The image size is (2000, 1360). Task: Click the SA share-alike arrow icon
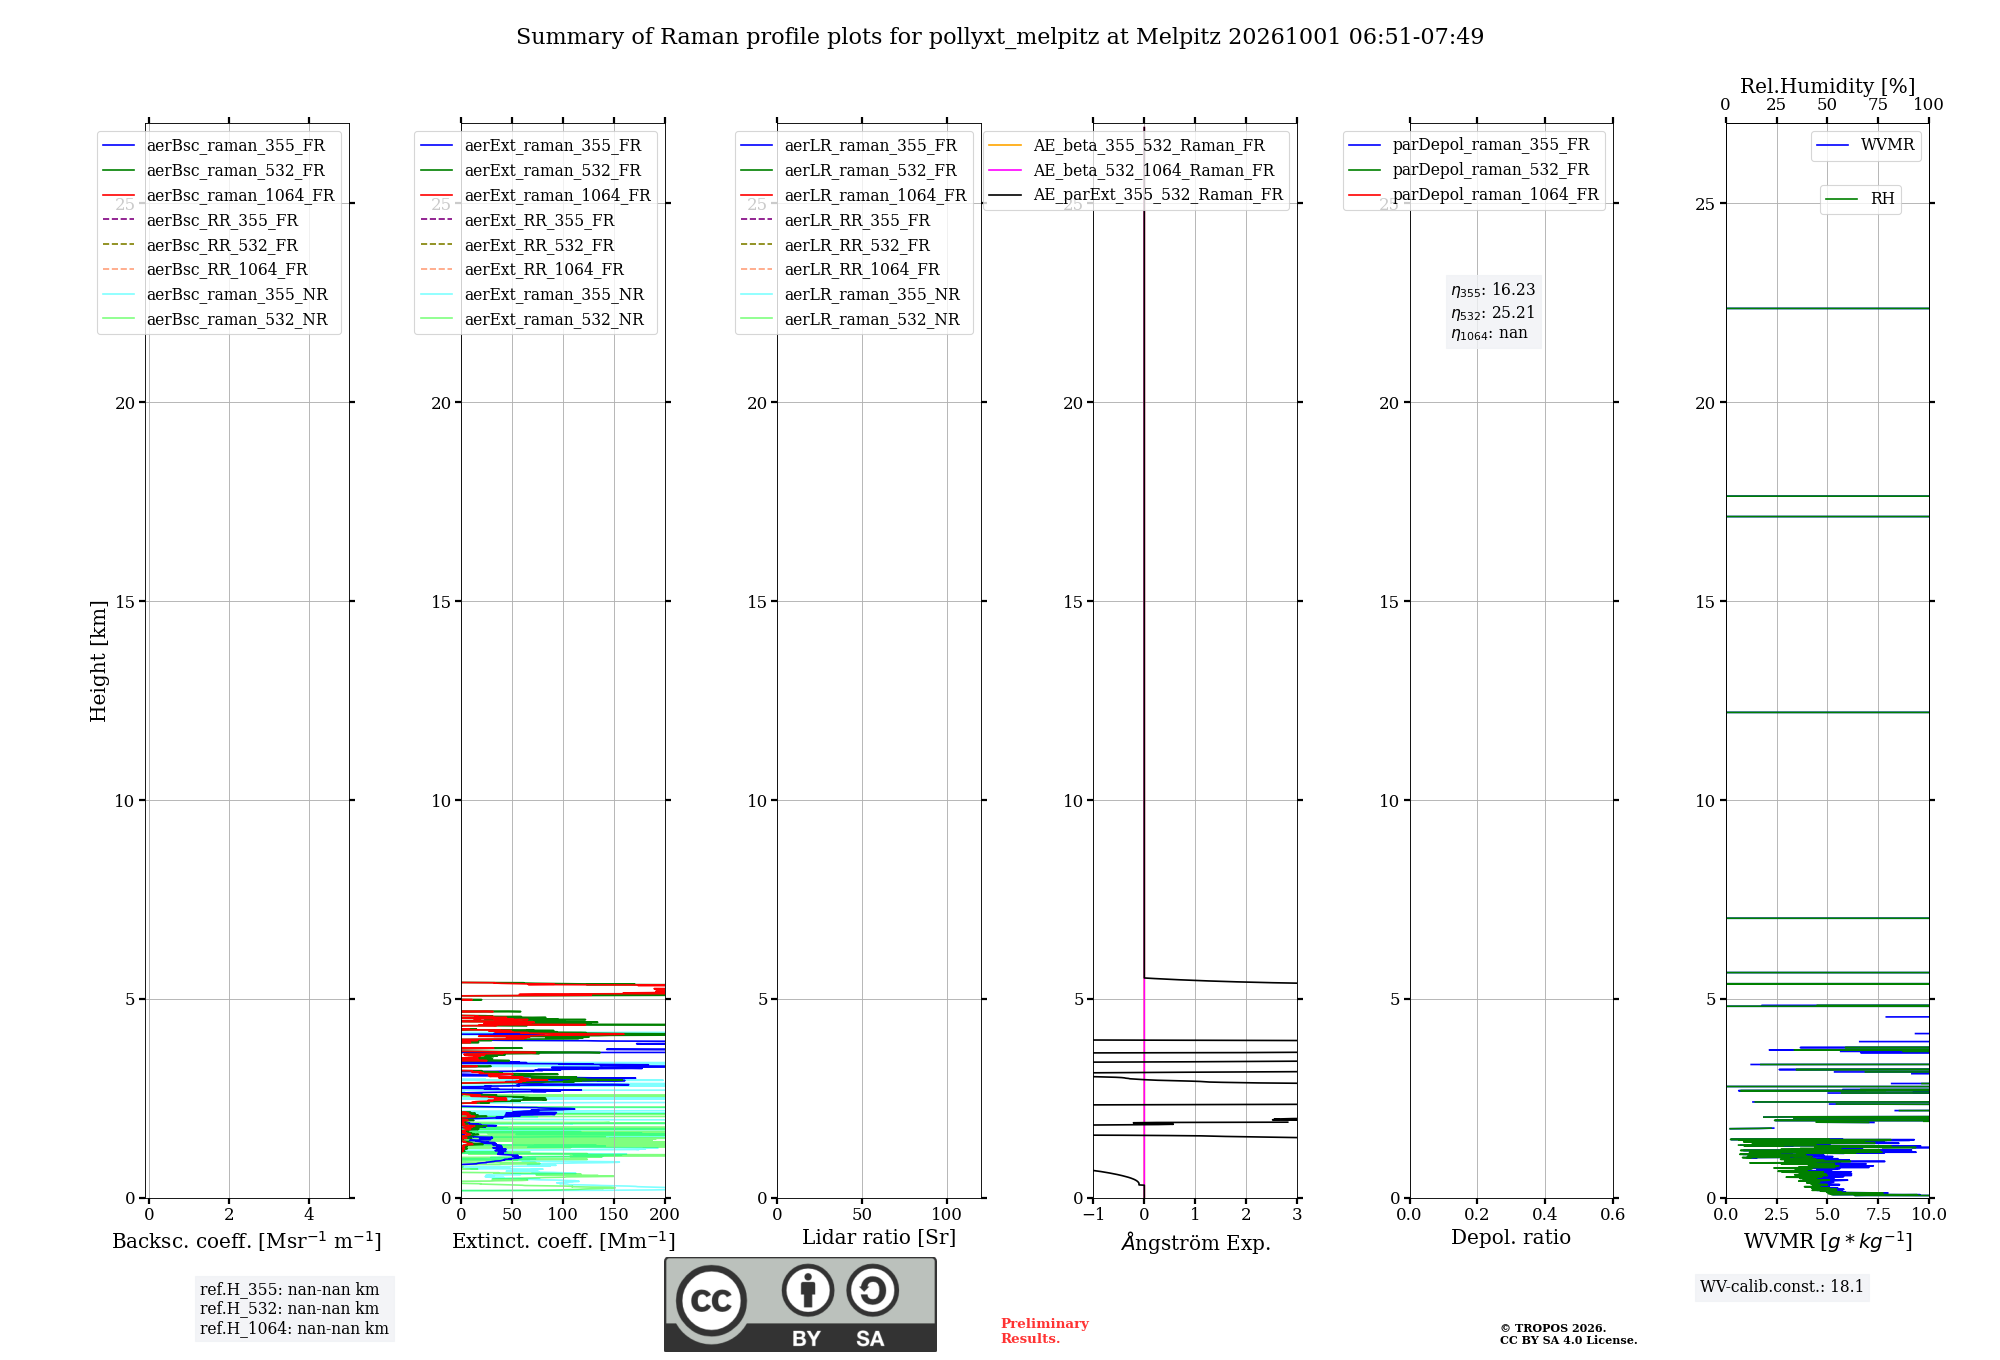pyautogui.click(x=872, y=1290)
